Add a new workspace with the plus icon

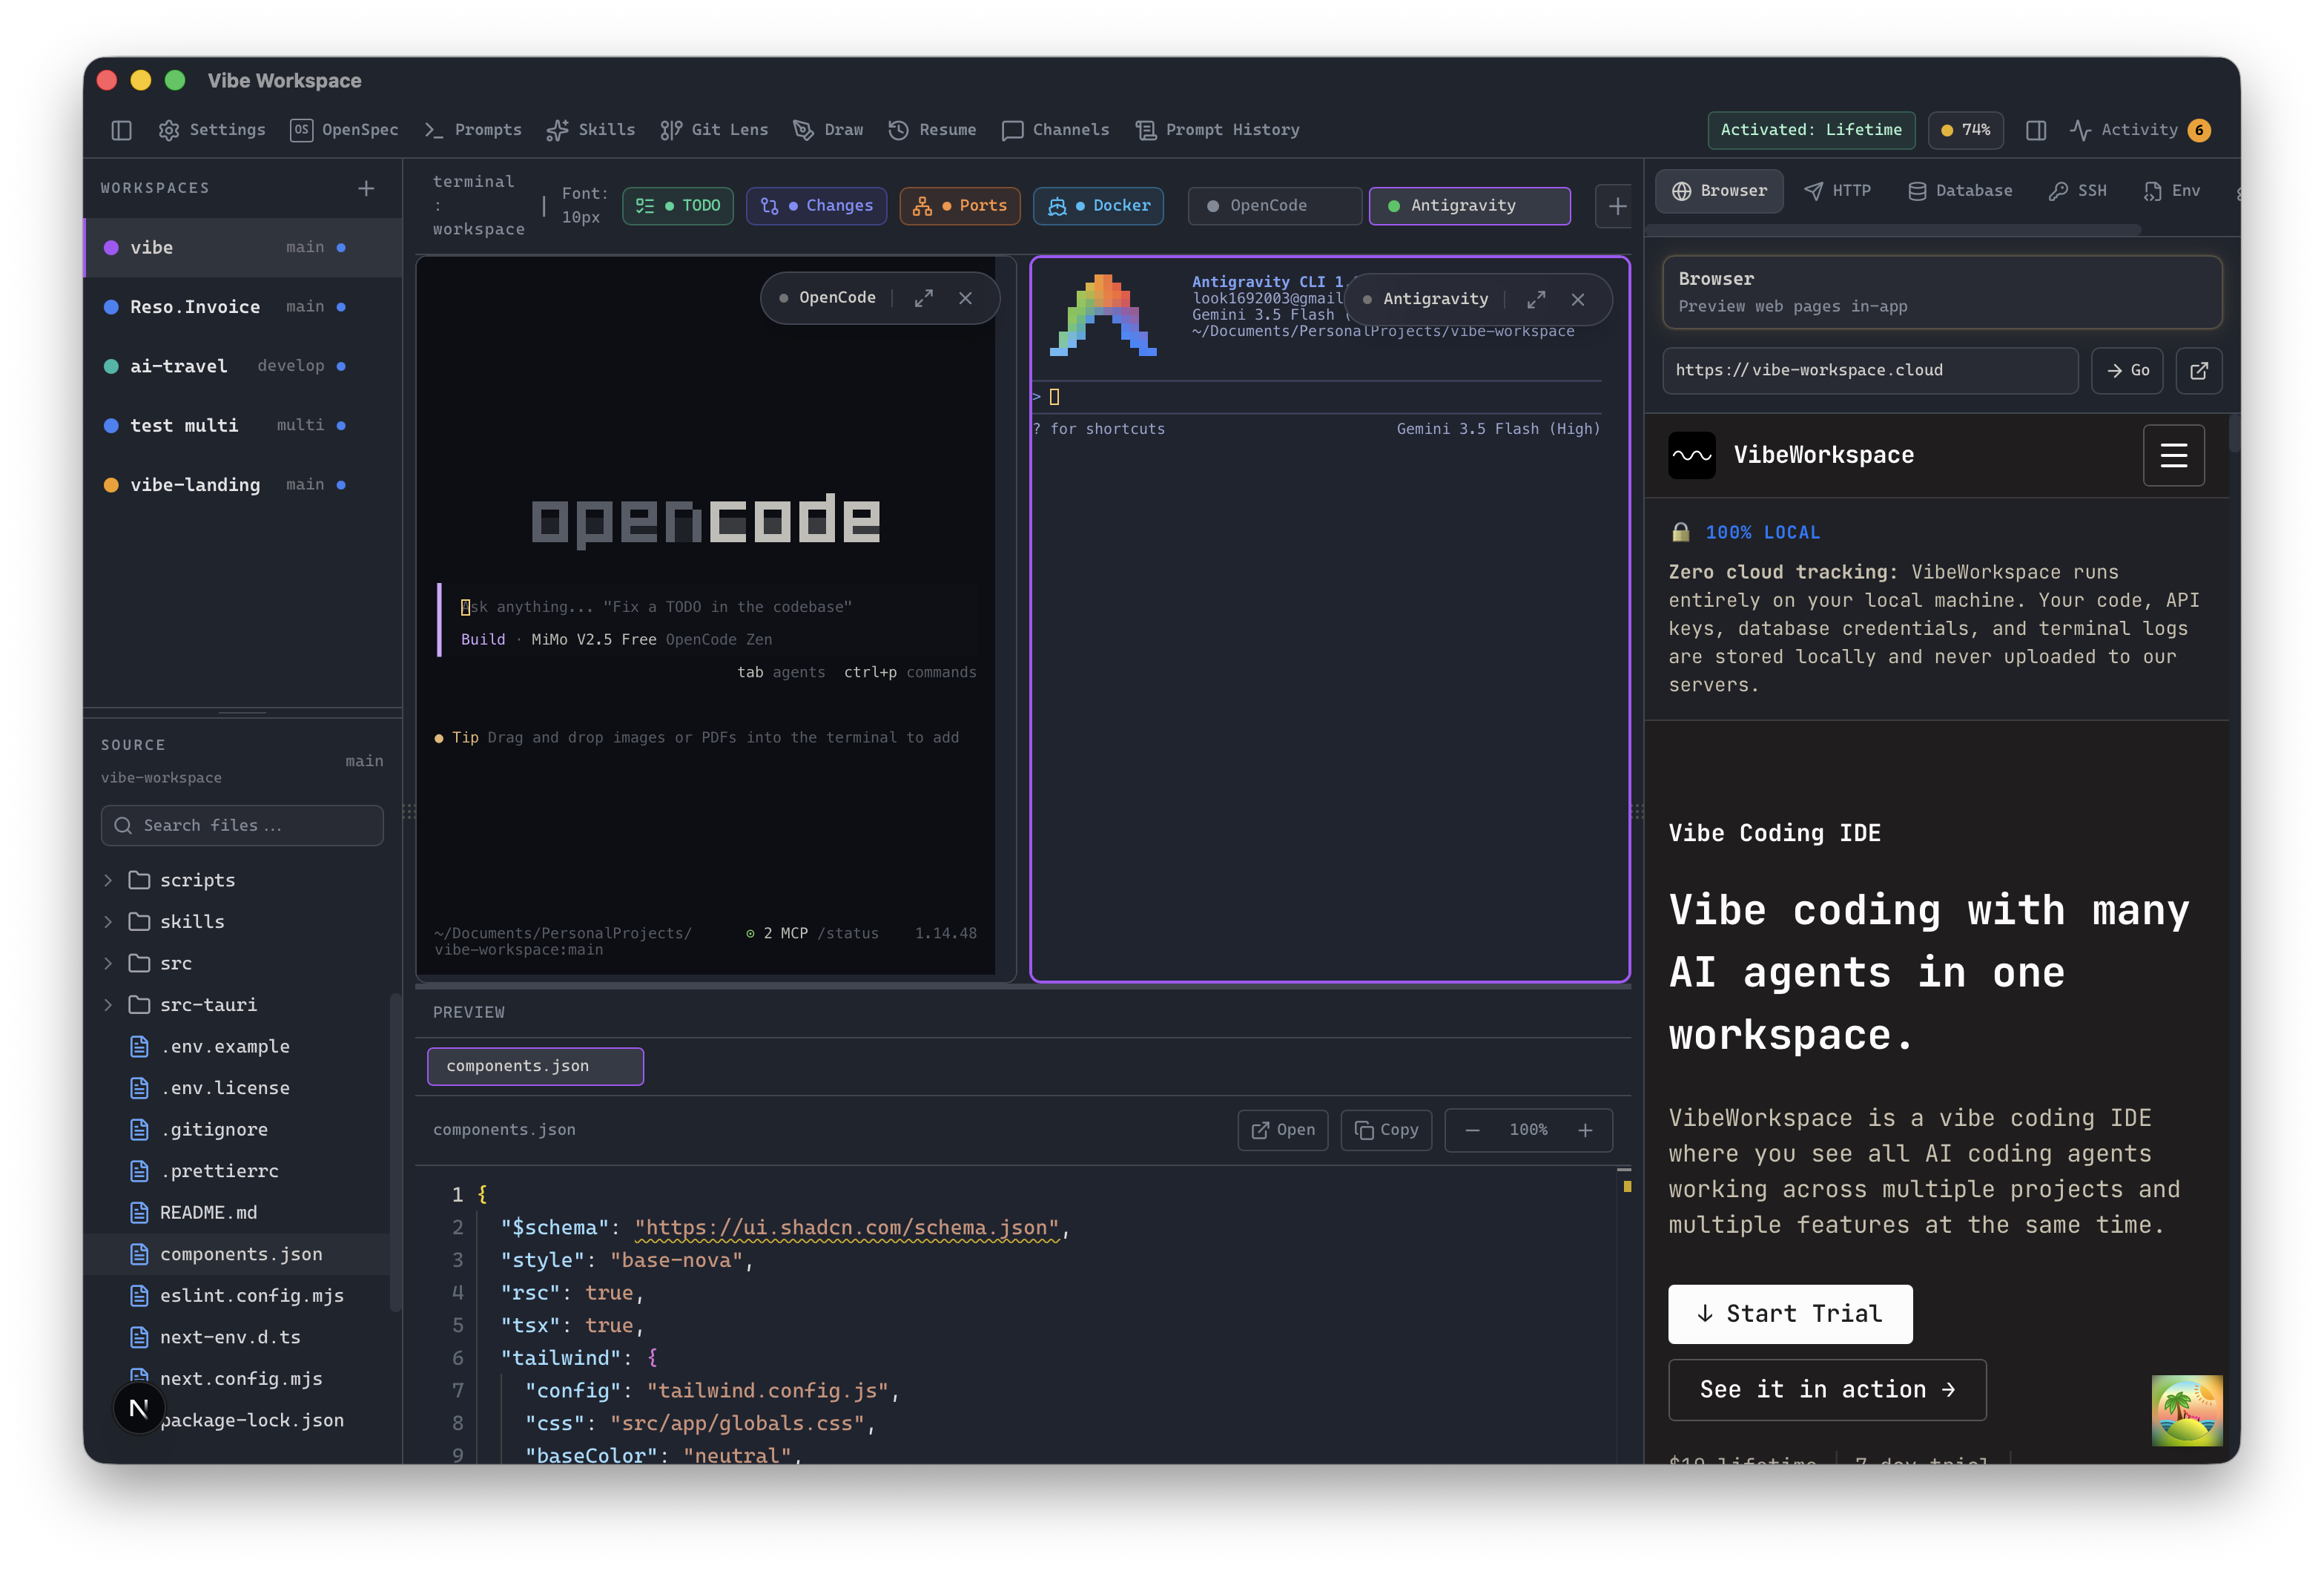click(366, 188)
